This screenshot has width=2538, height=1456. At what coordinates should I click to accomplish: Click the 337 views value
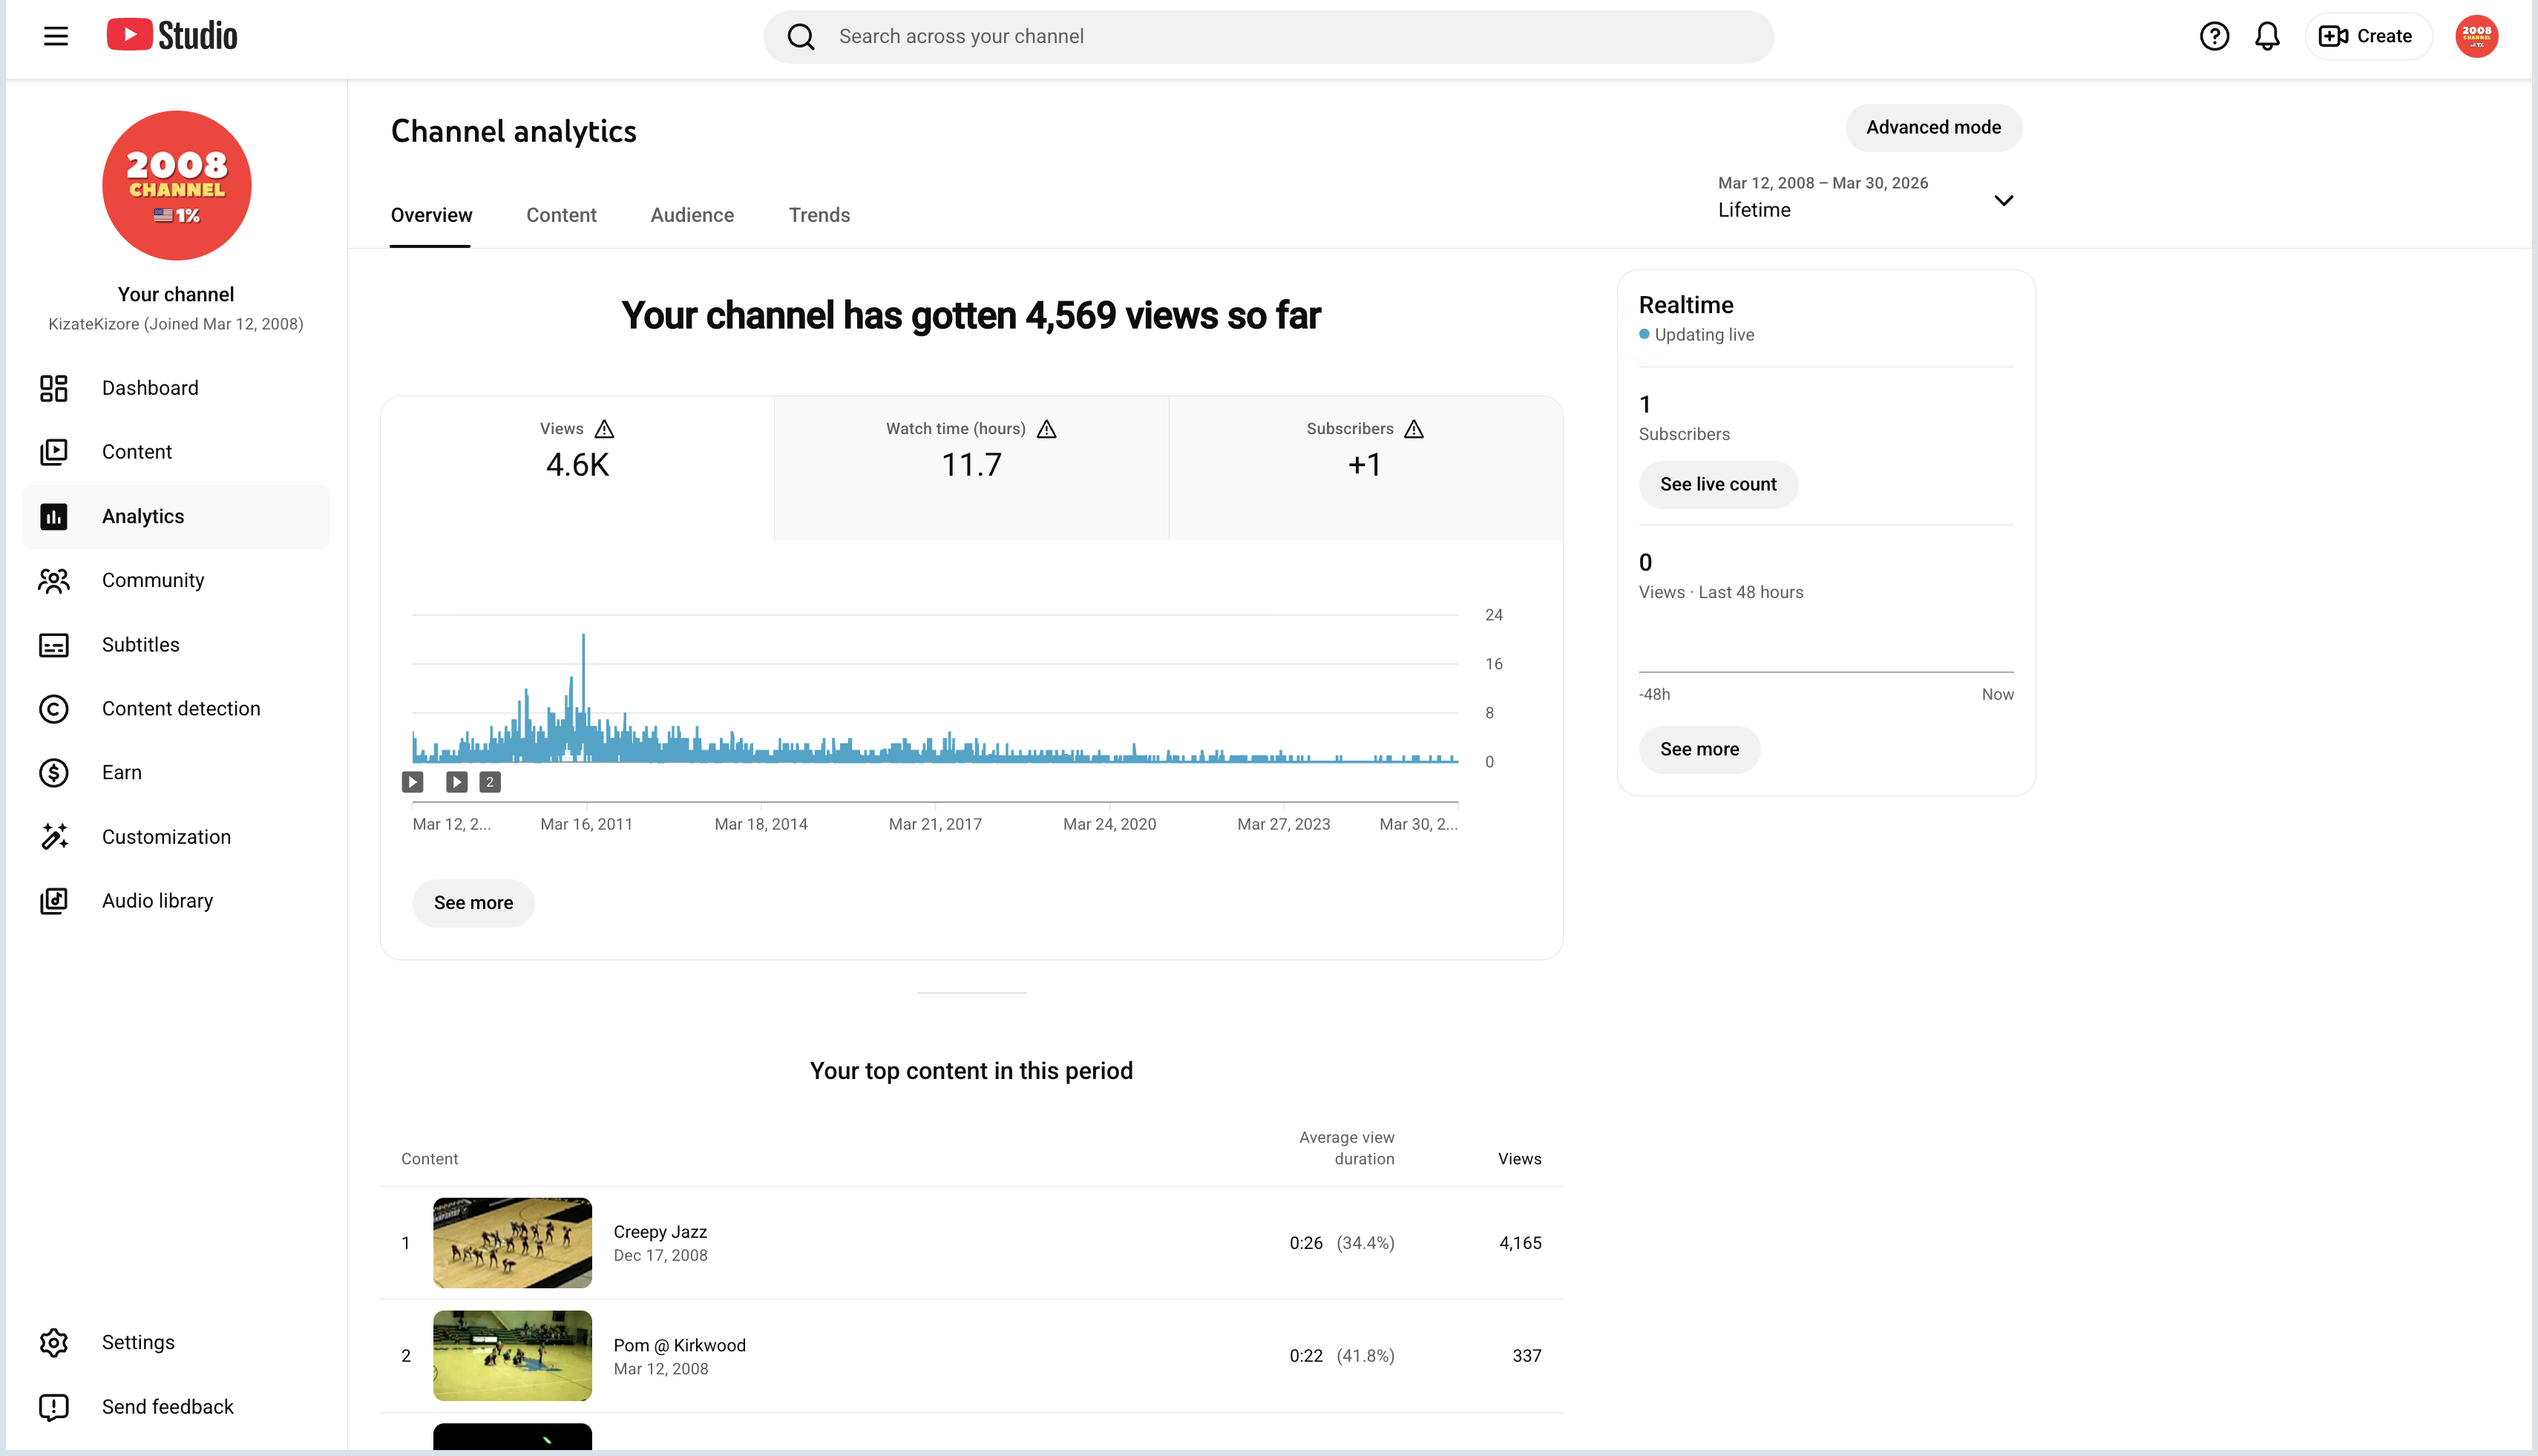click(x=1526, y=1356)
